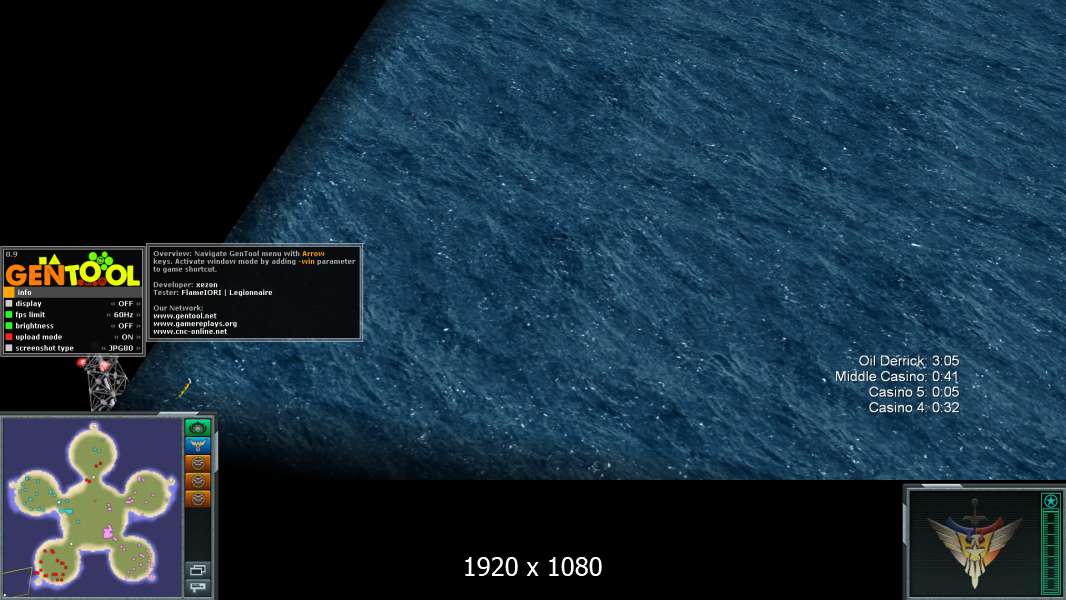Screen dimensions: 1066x600
Task: Click the Developer: xezen line
Action: pyautogui.click(x=185, y=285)
